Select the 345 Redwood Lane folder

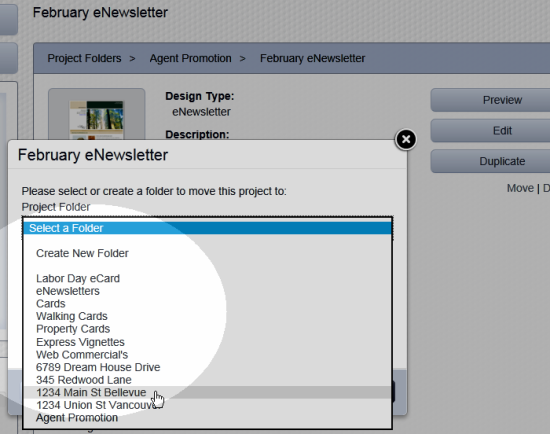tap(207, 380)
